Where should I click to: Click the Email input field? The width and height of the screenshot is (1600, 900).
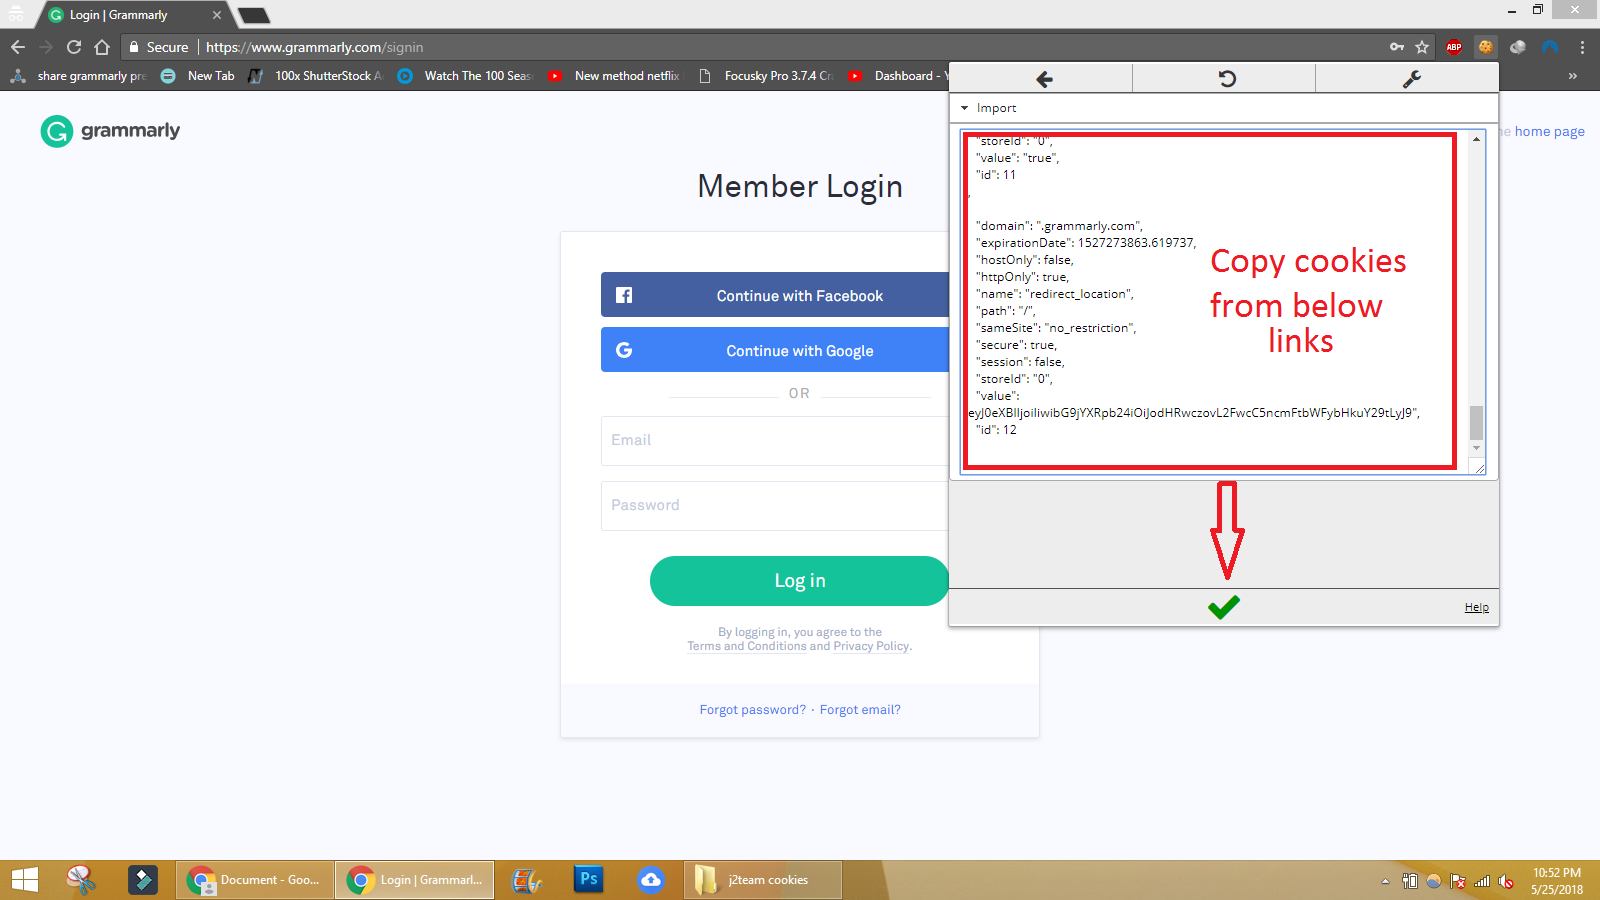click(x=775, y=441)
